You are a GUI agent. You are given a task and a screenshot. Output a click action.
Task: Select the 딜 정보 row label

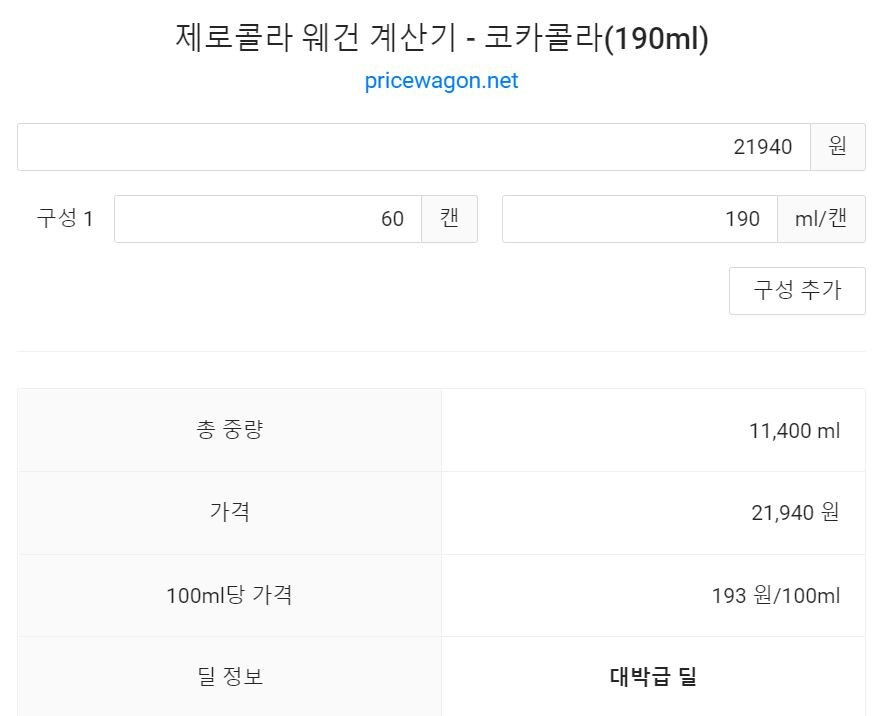coord(230,676)
